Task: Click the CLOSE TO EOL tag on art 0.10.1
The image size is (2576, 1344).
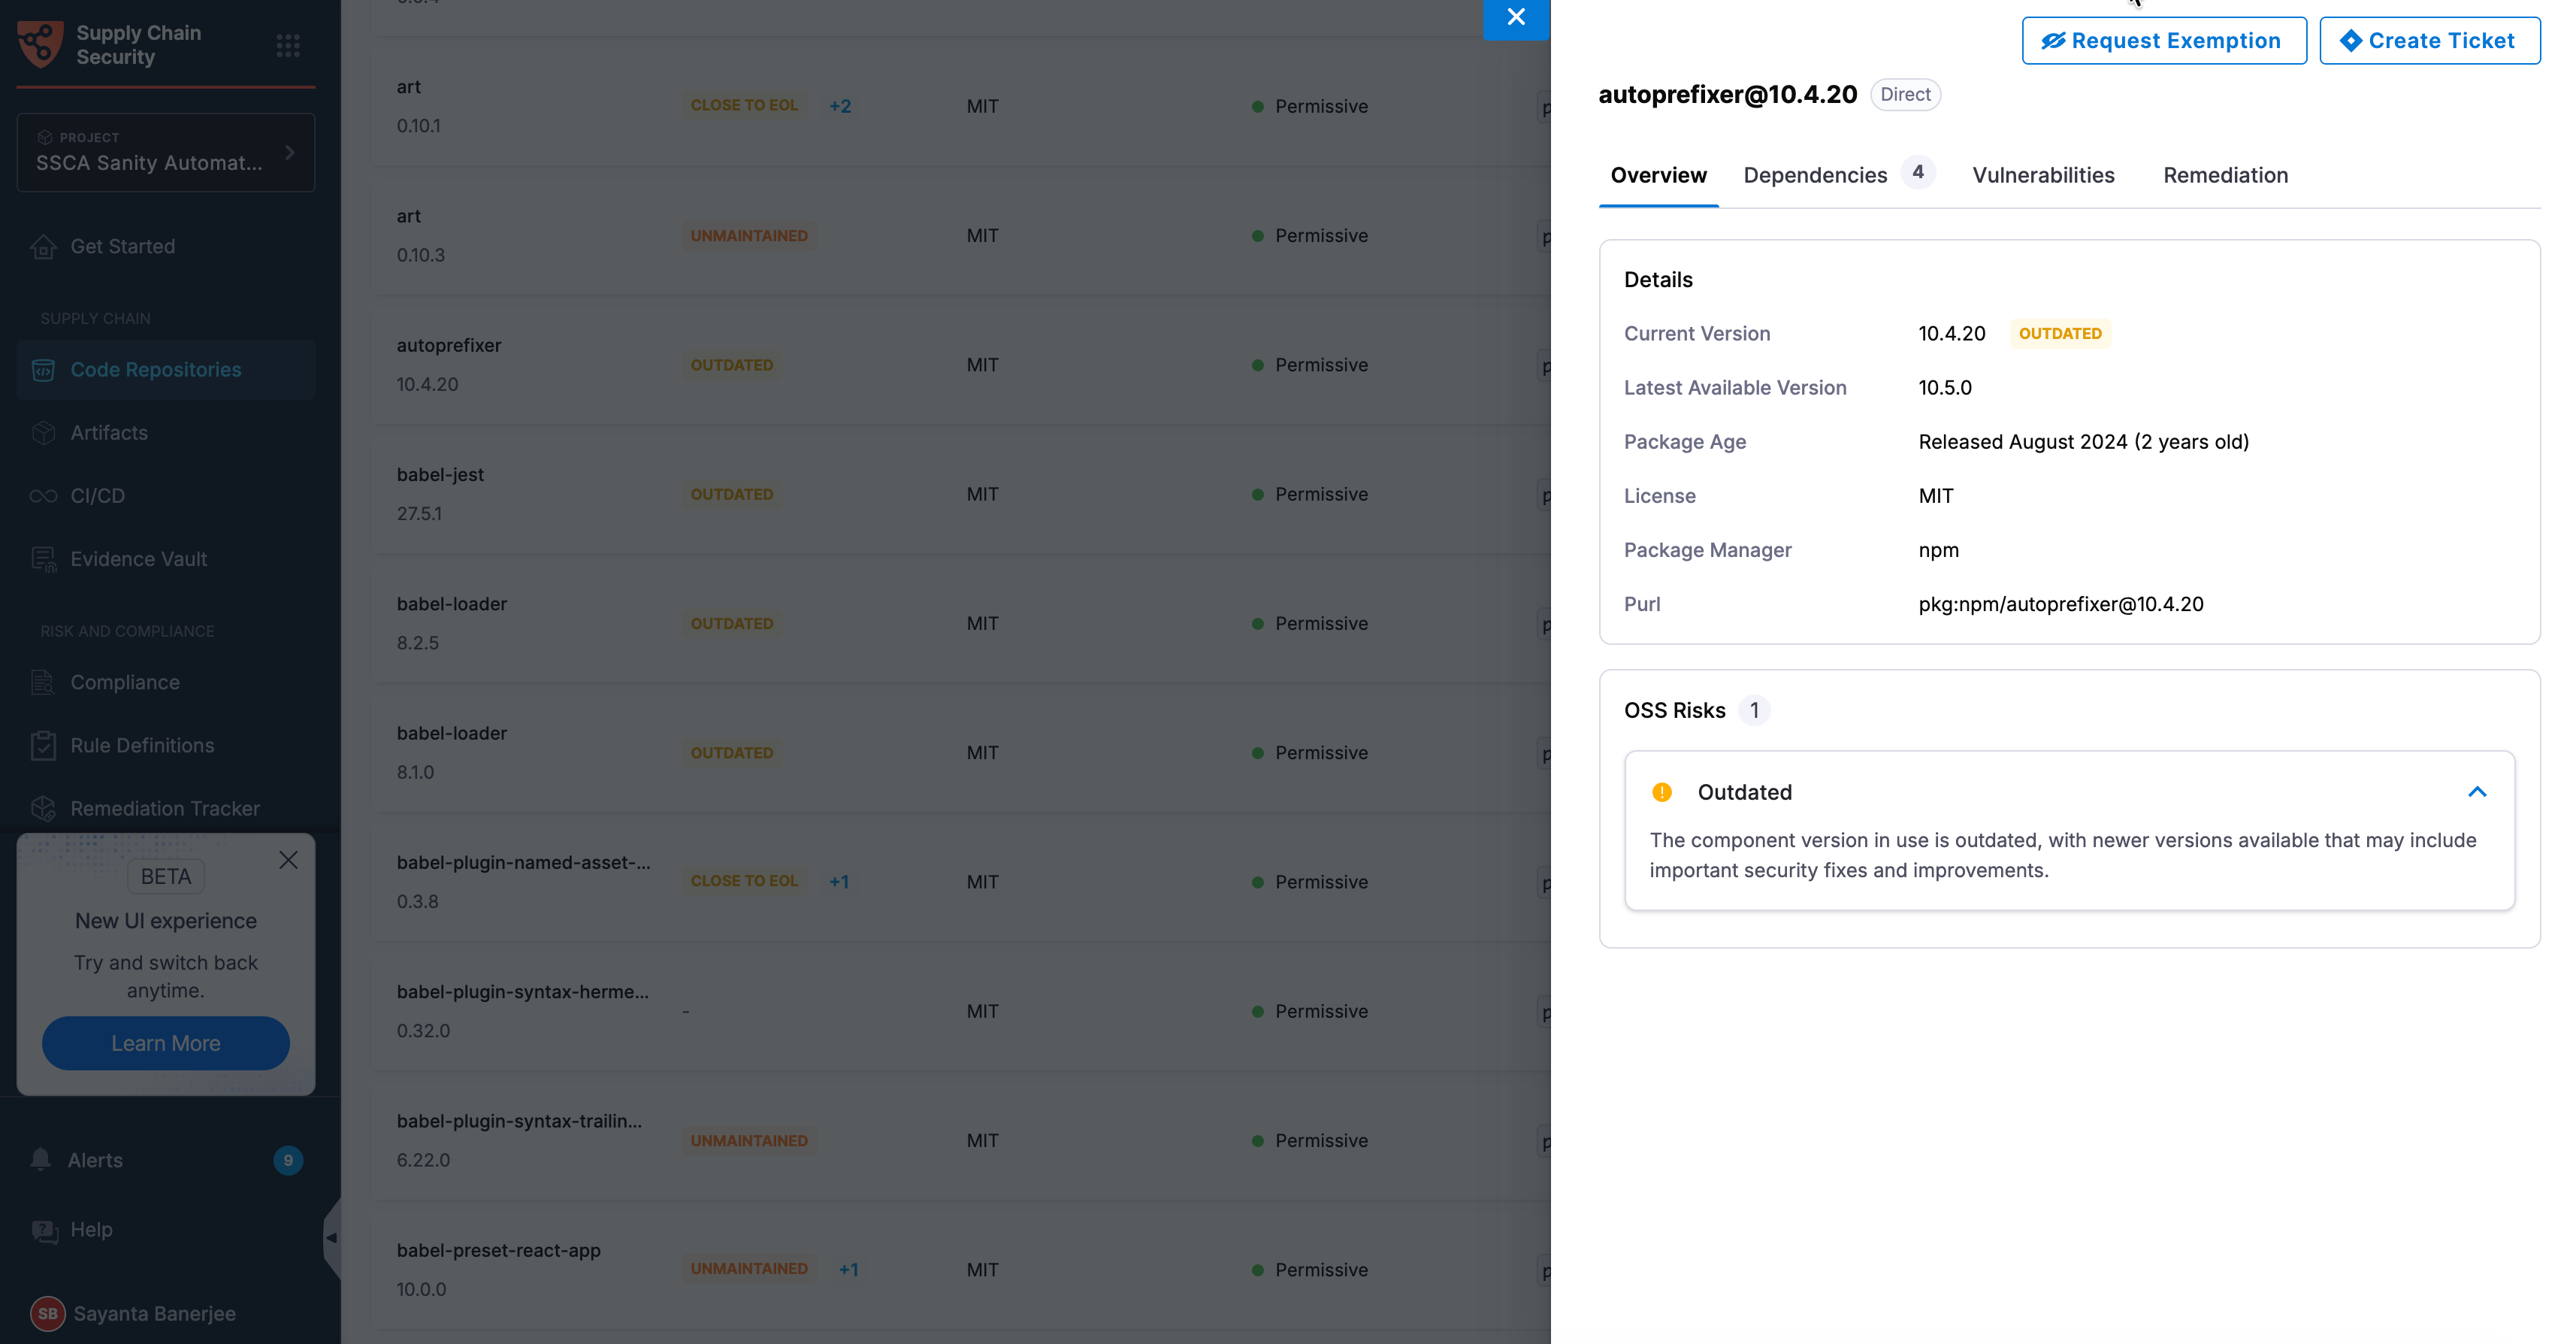Action: [744, 106]
